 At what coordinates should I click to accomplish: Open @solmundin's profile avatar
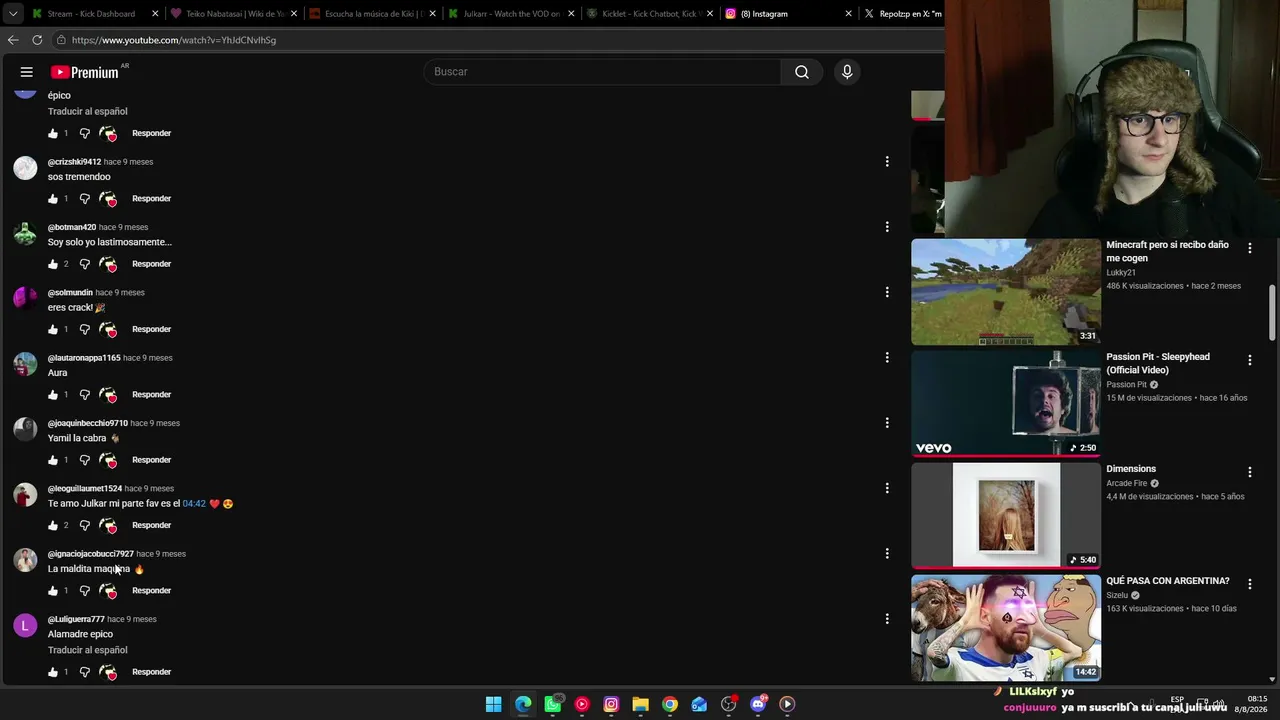coord(25,298)
